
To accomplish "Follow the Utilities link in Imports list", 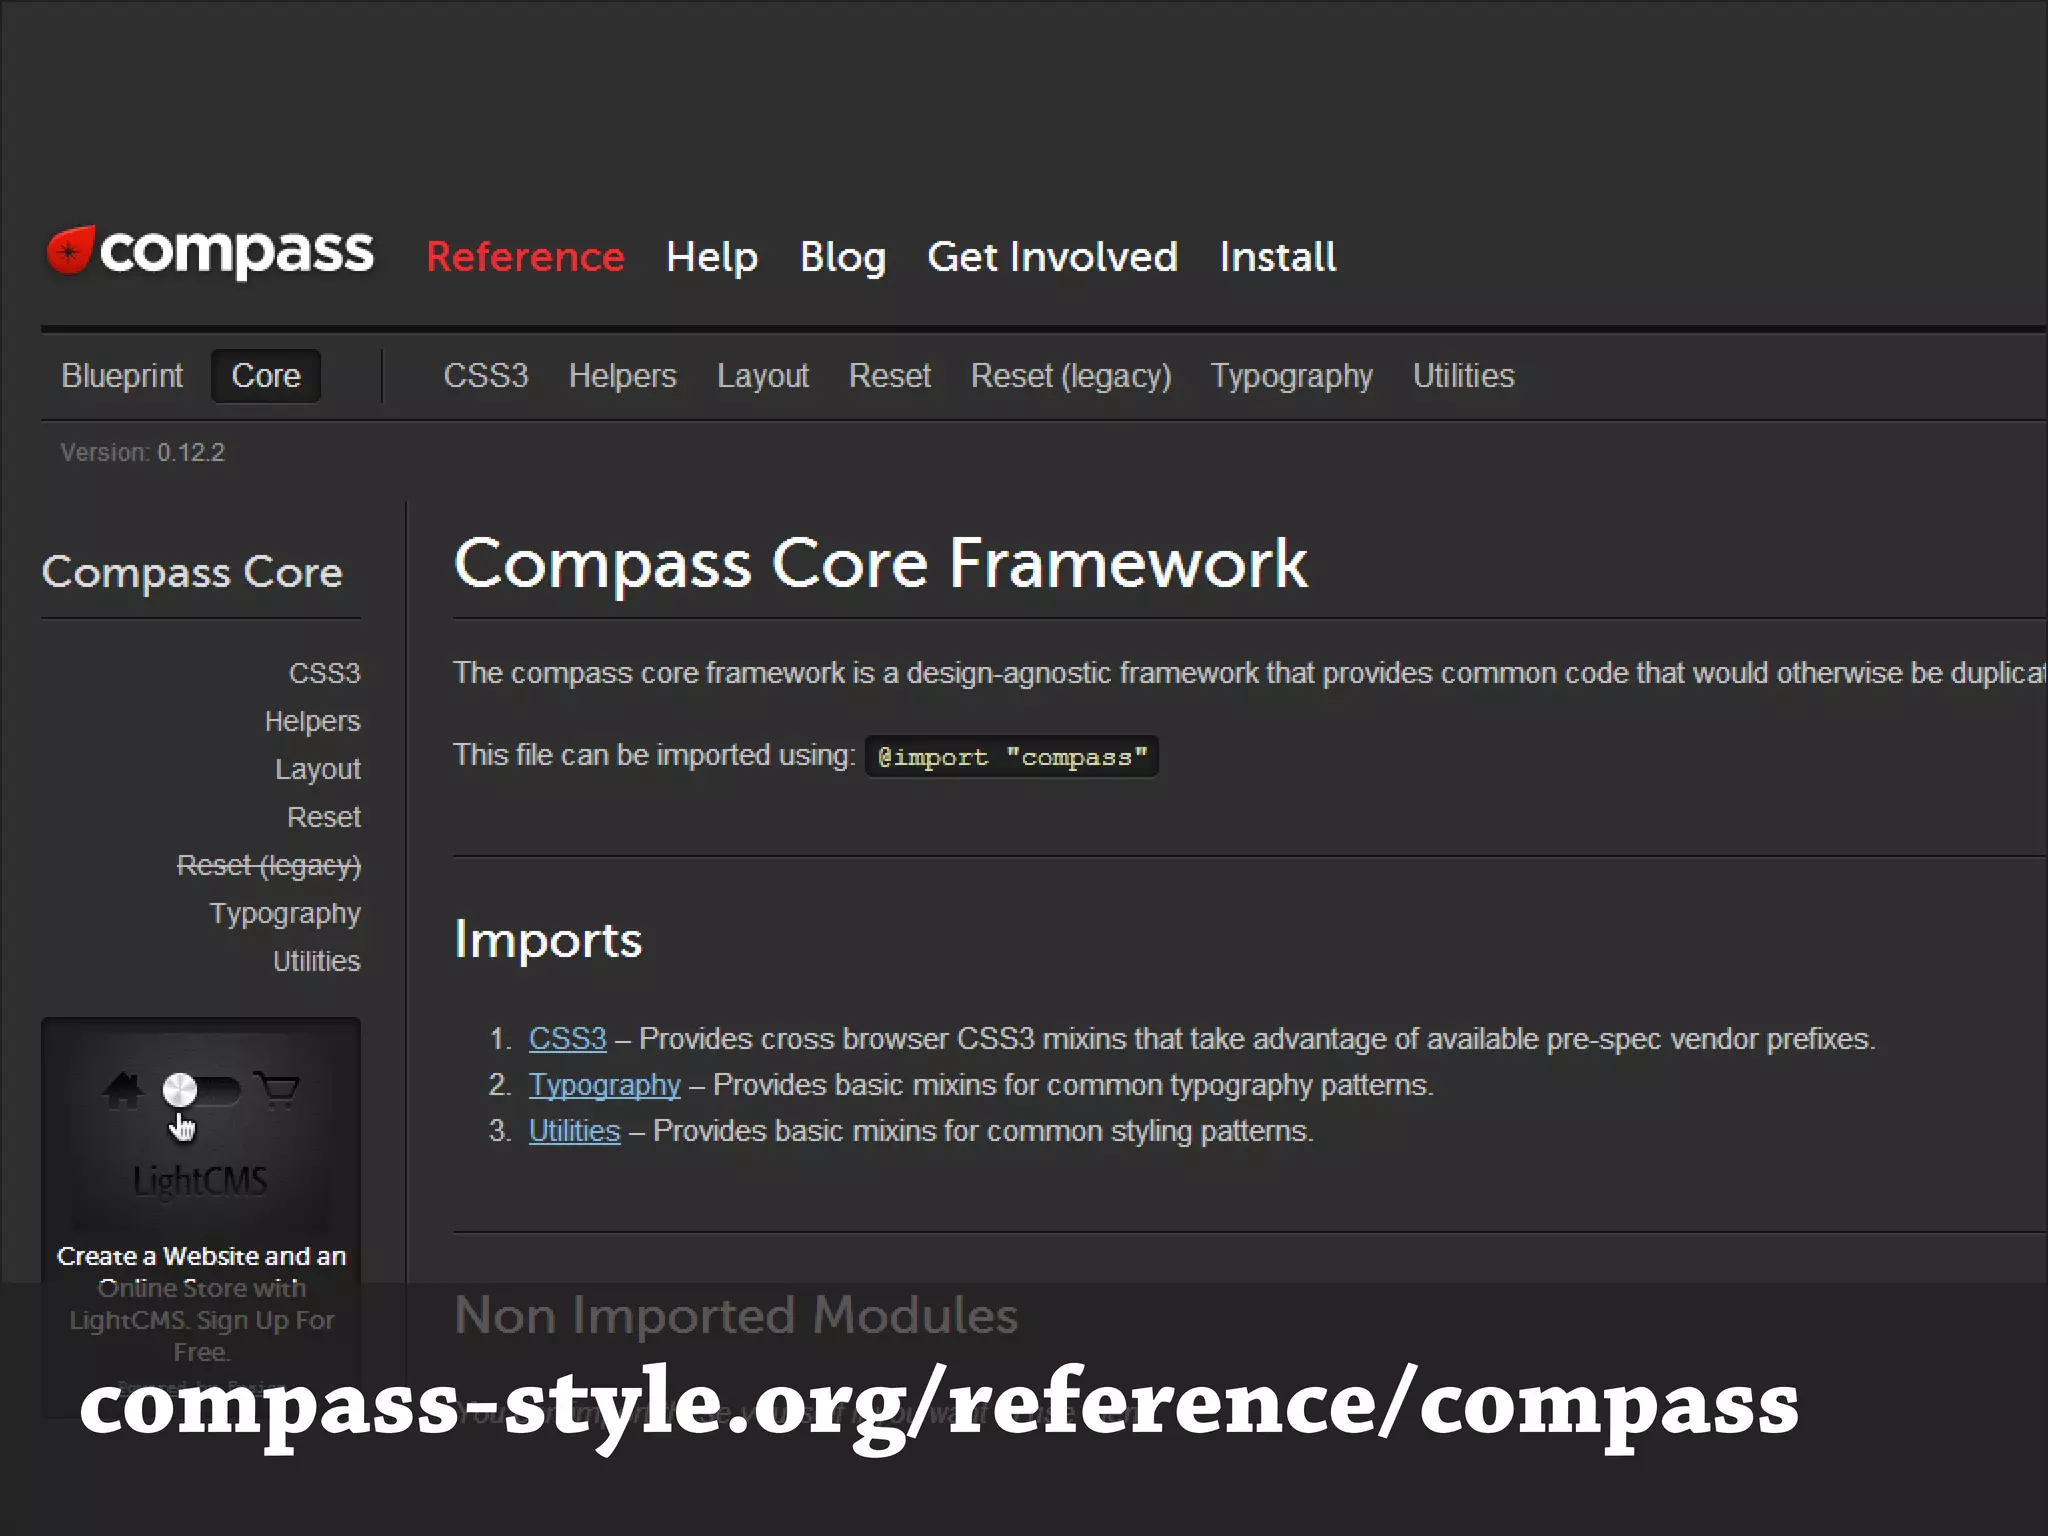I will click(x=574, y=1131).
